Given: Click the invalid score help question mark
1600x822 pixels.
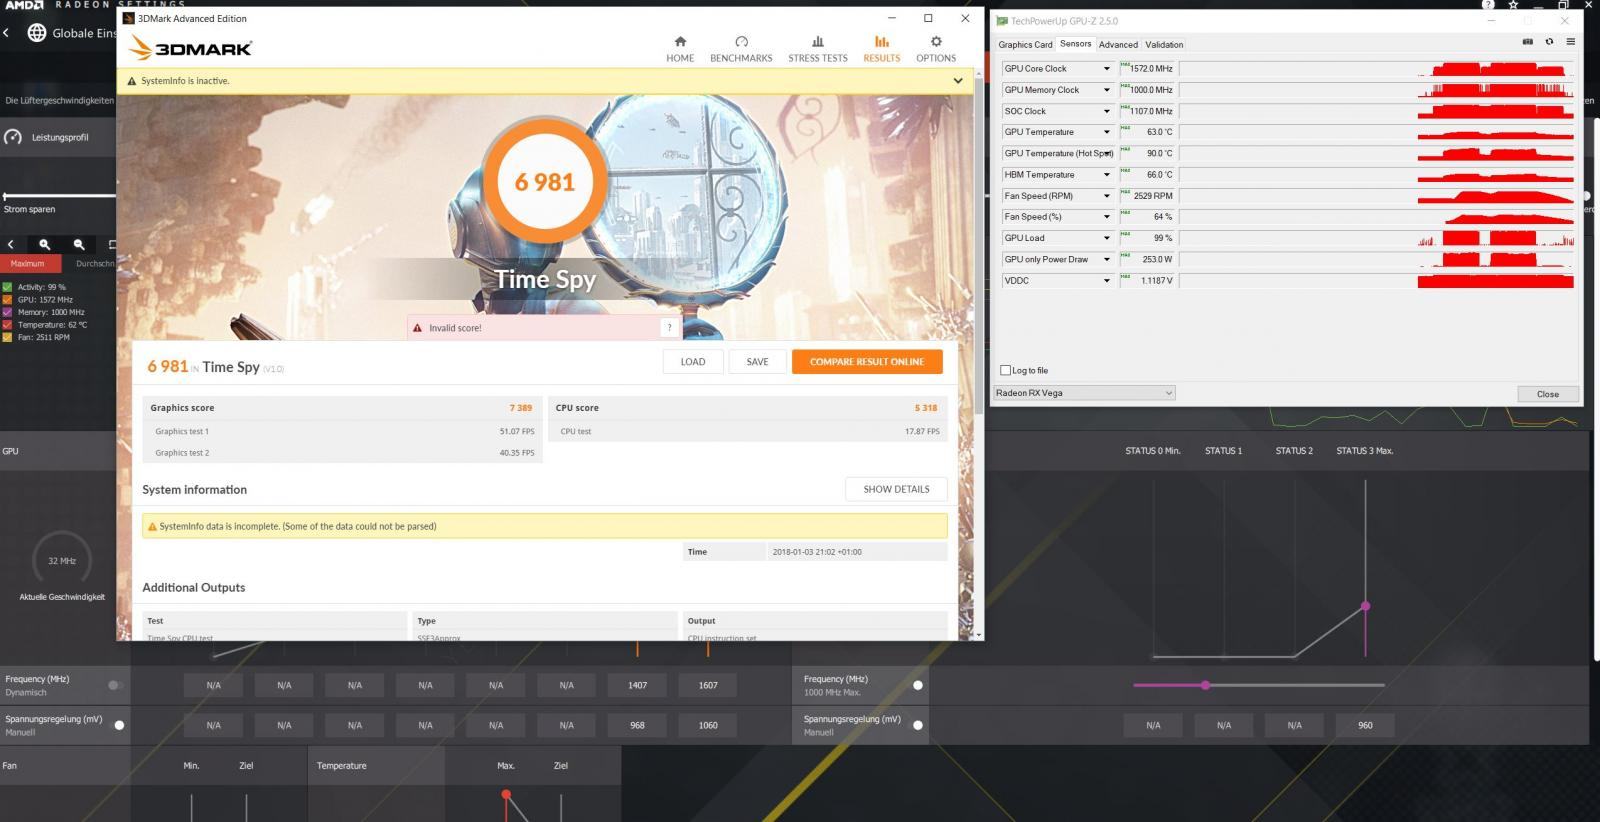Looking at the screenshot, I should point(669,327).
